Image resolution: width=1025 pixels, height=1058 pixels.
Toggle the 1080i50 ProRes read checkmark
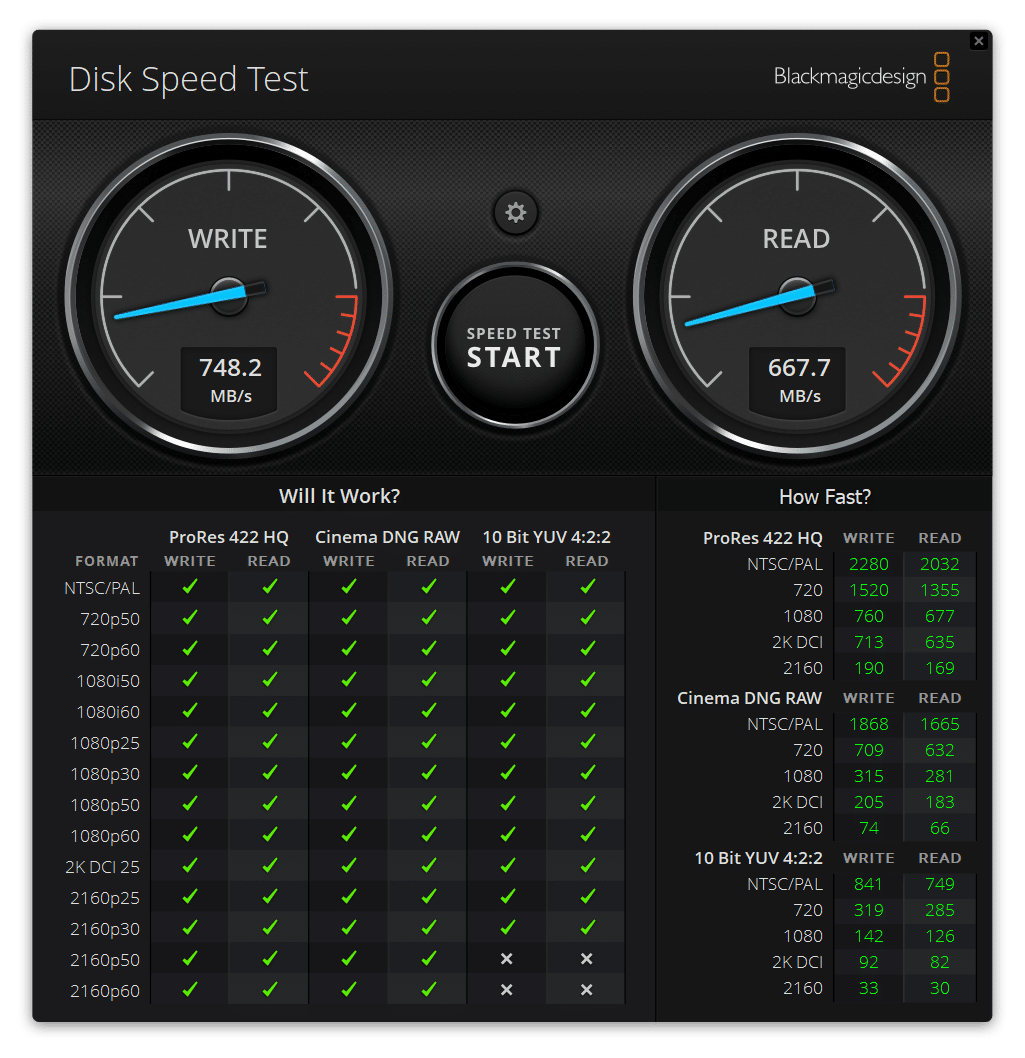click(268, 680)
